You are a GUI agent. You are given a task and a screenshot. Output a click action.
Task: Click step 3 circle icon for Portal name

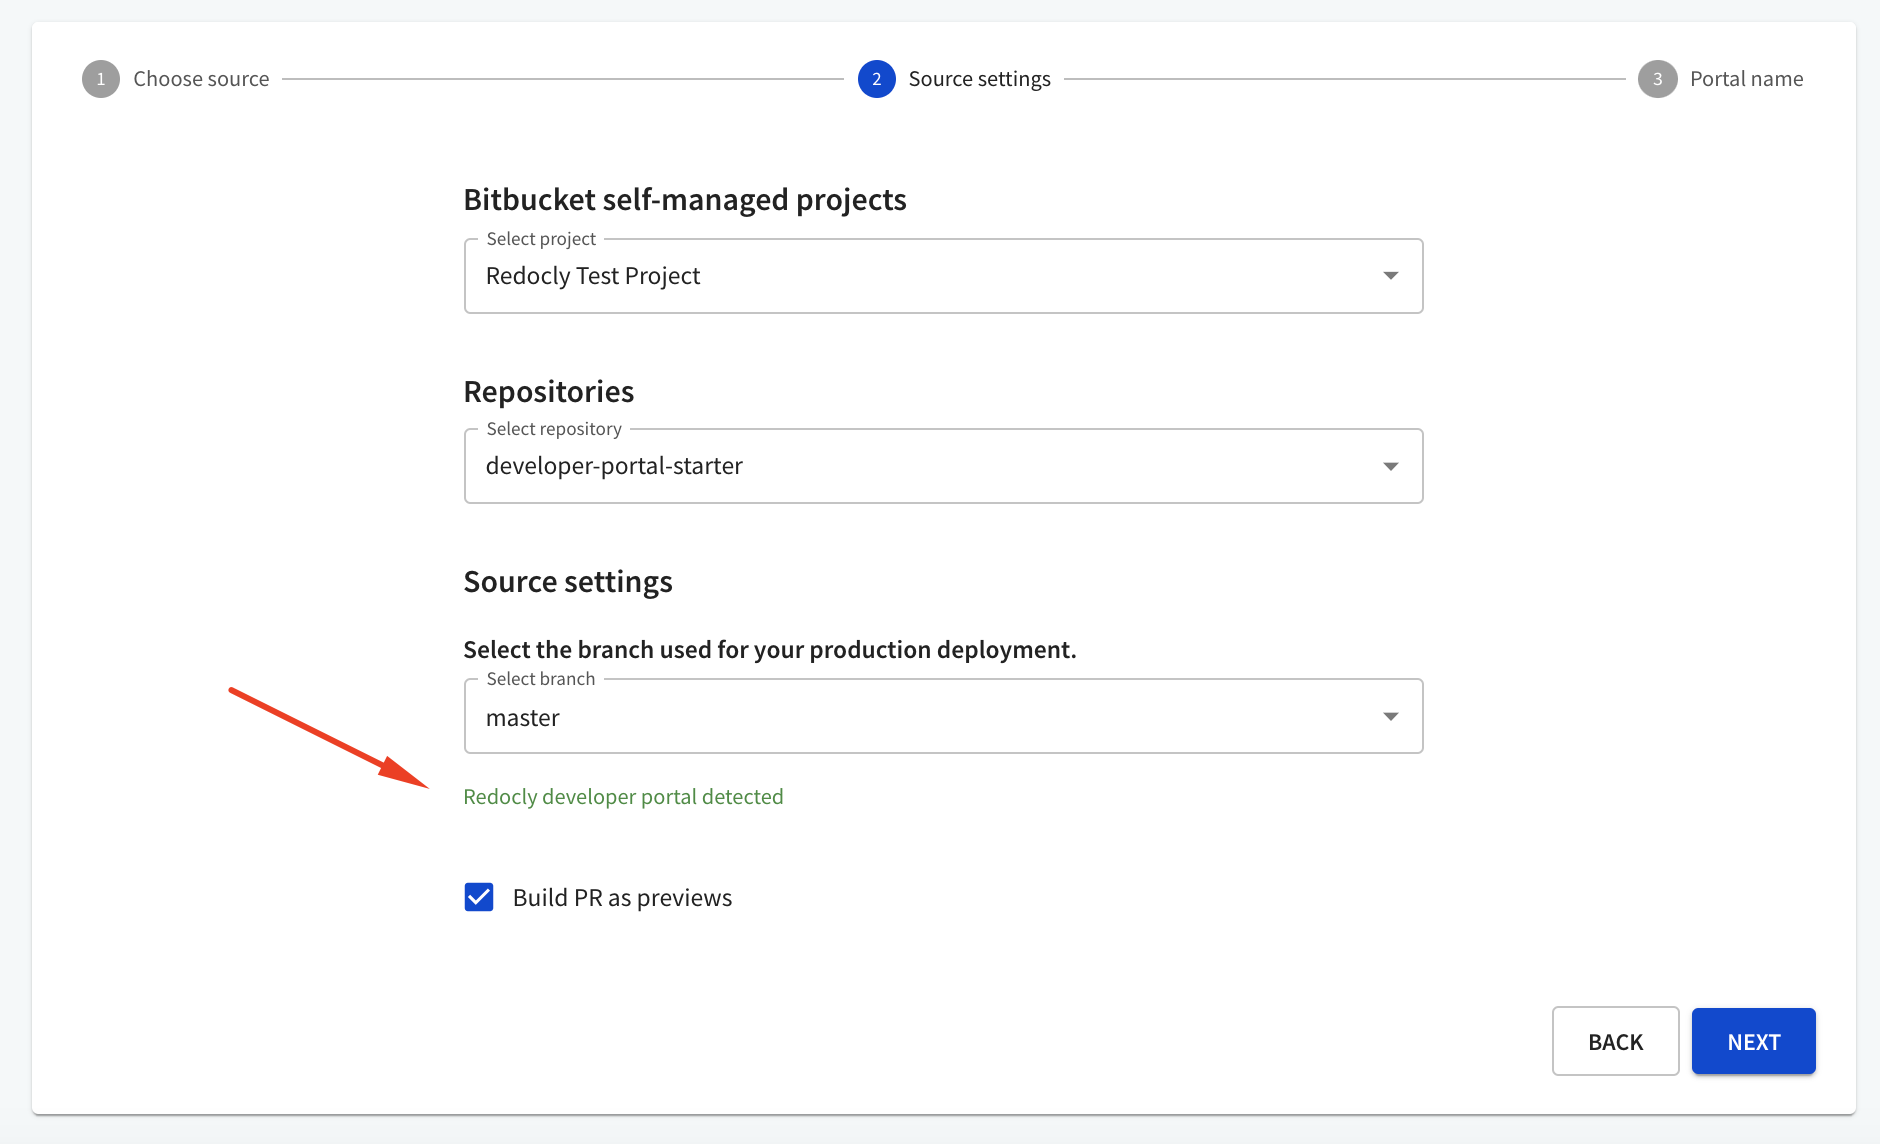point(1657,79)
